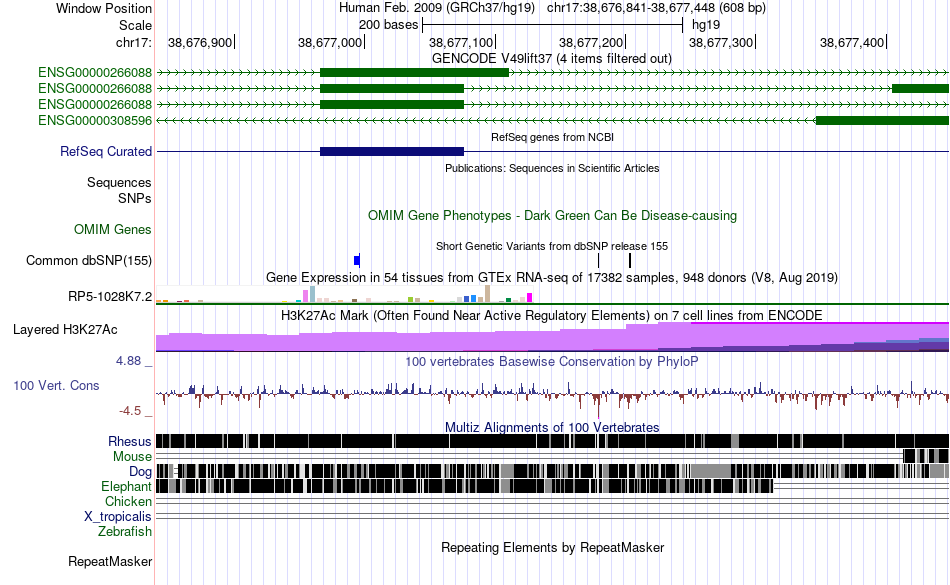Screen dimensions: 950x585
Task: Click the Dog species label
Action: click(x=140, y=472)
